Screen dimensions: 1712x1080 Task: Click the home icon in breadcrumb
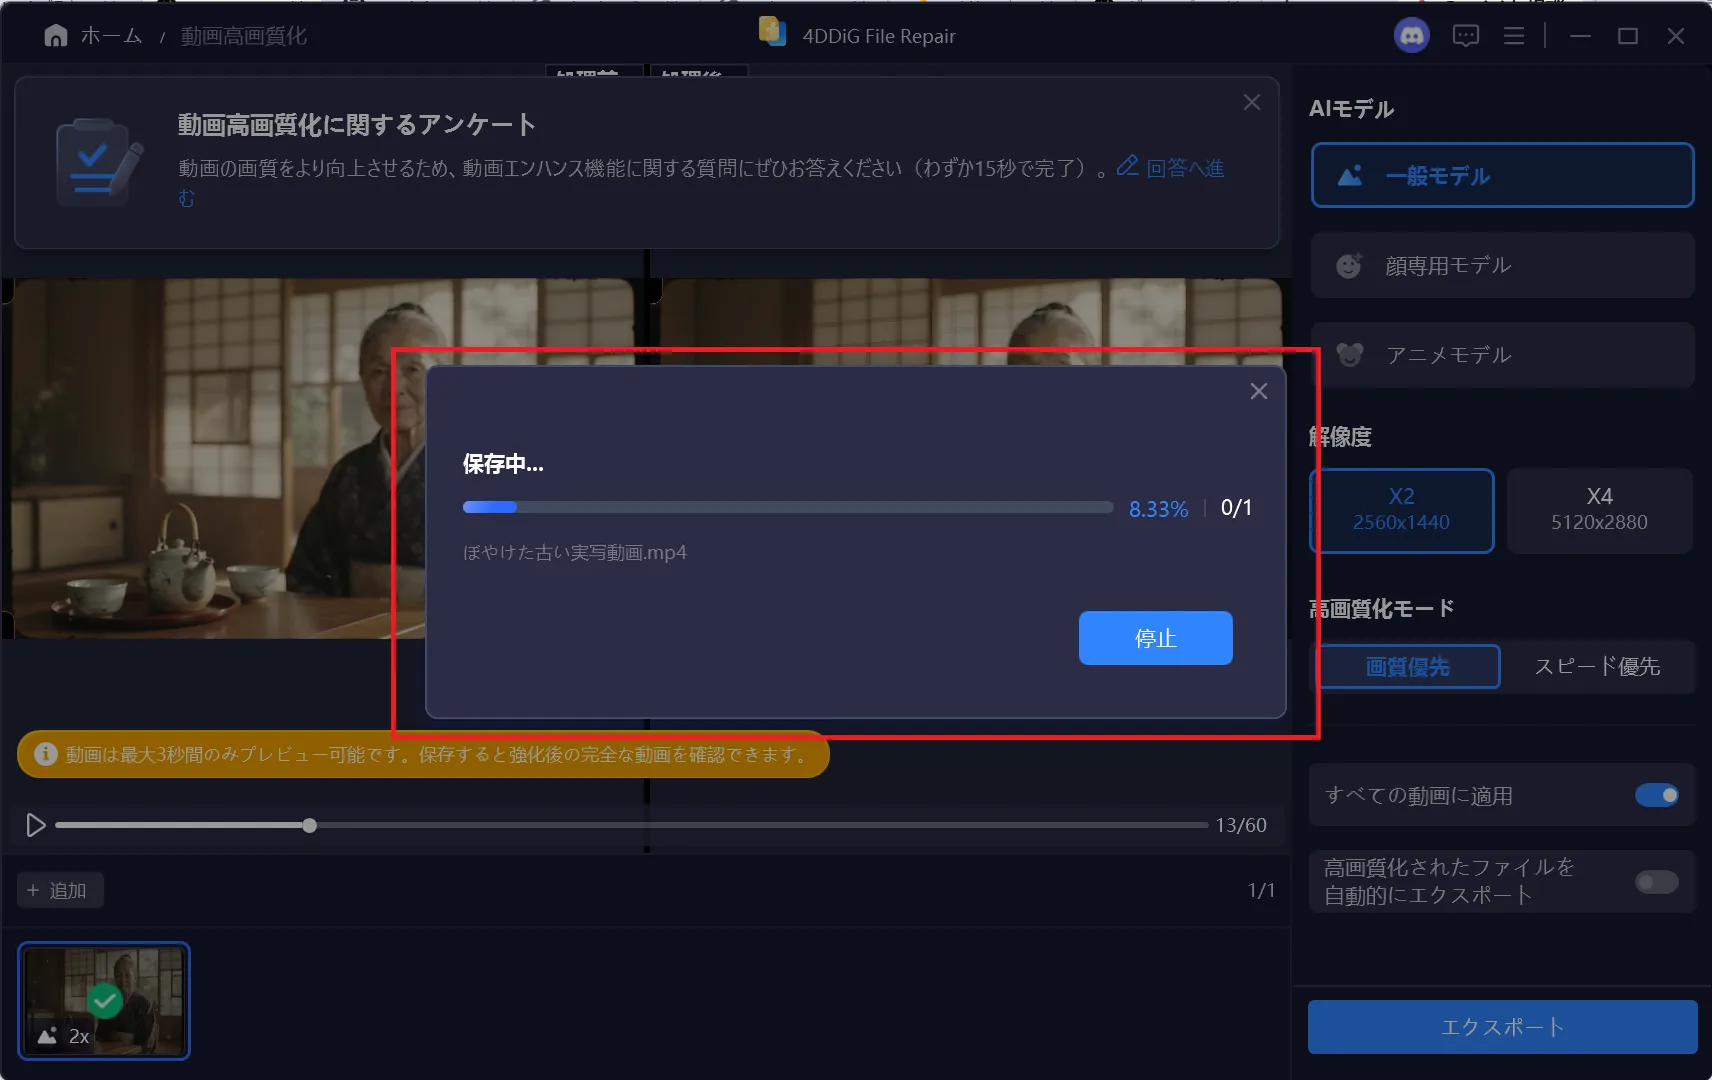(56, 36)
